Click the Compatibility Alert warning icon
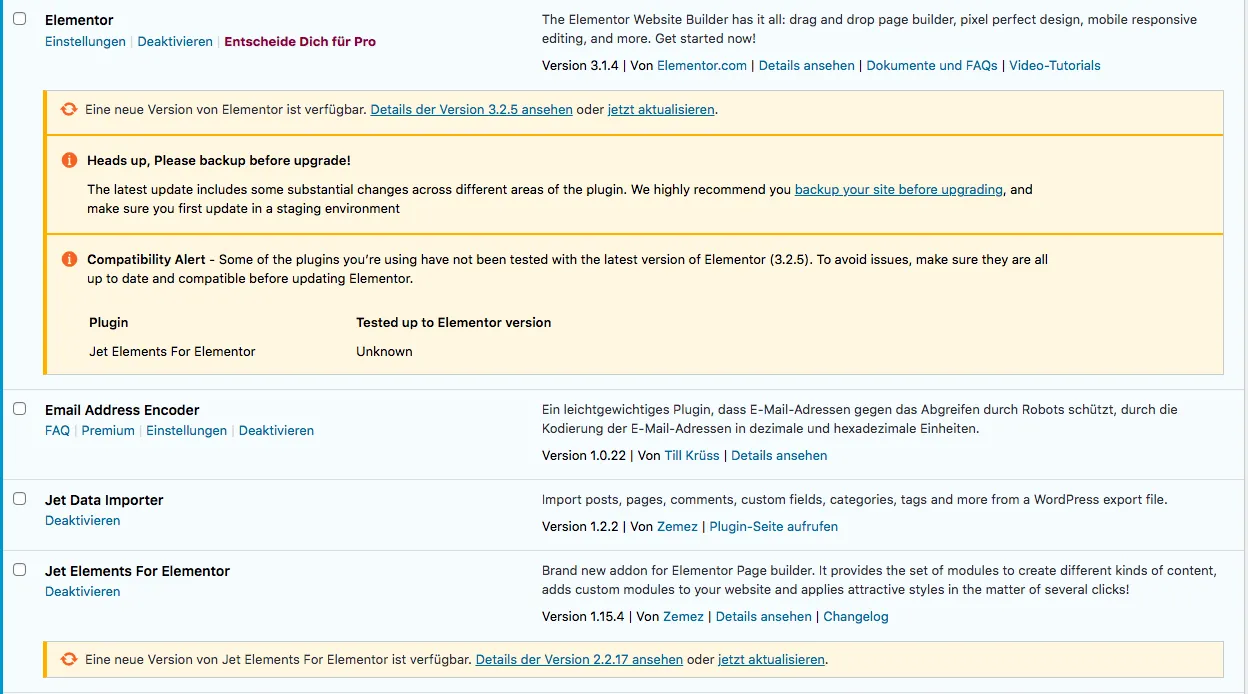The height and width of the screenshot is (694, 1248). [x=69, y=259]
